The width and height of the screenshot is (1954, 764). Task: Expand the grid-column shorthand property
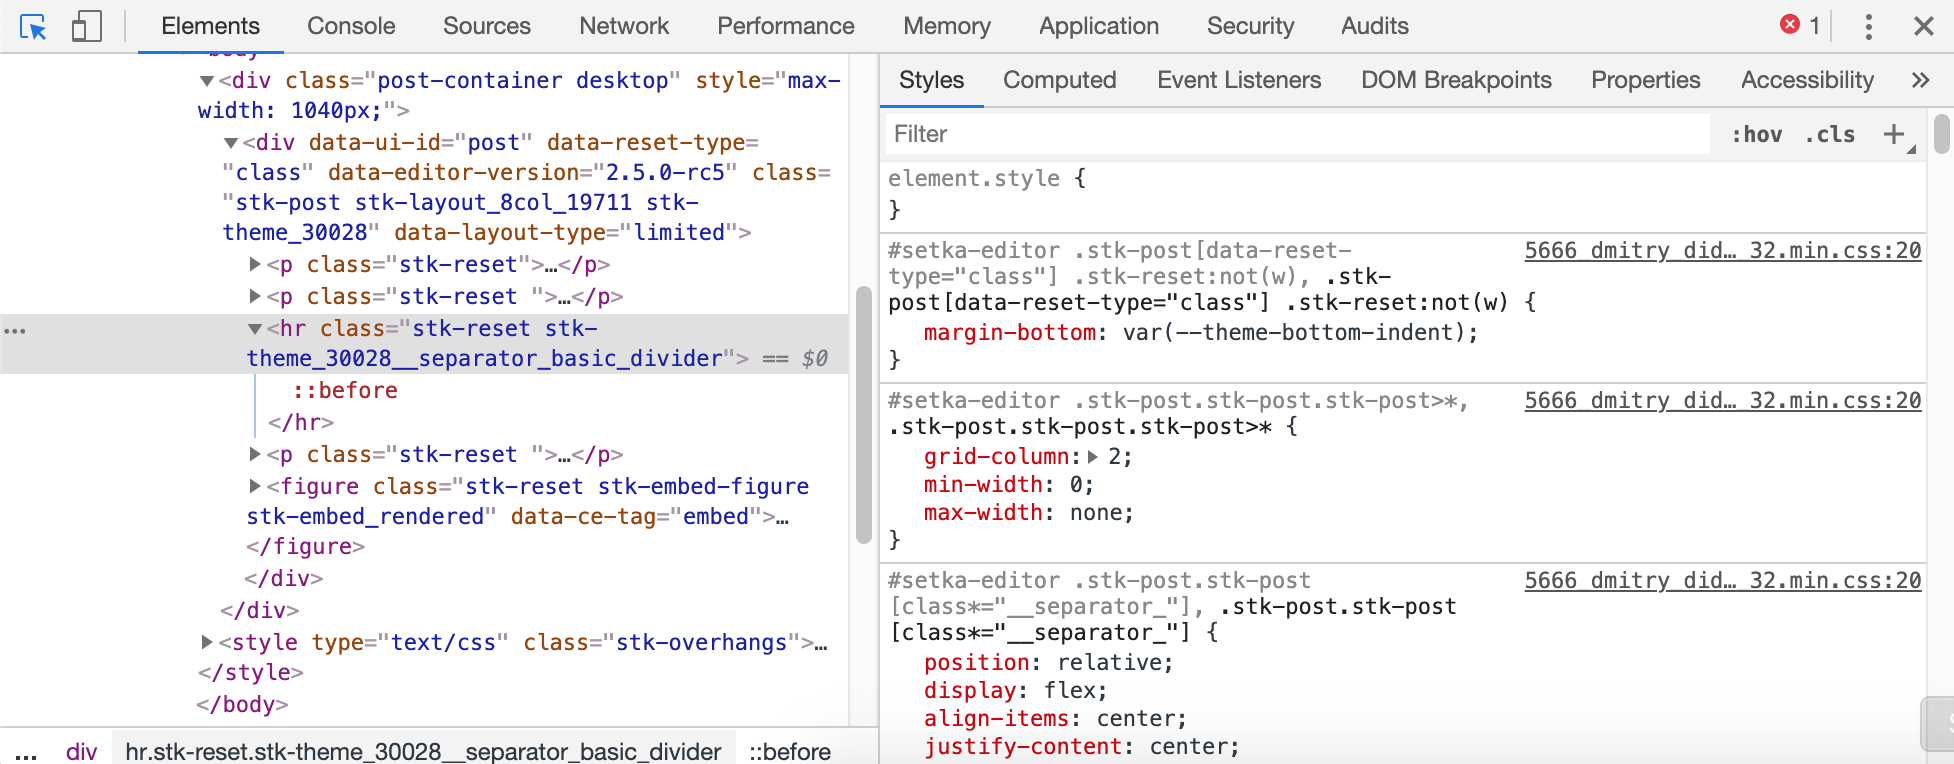tap(1093, 457)
